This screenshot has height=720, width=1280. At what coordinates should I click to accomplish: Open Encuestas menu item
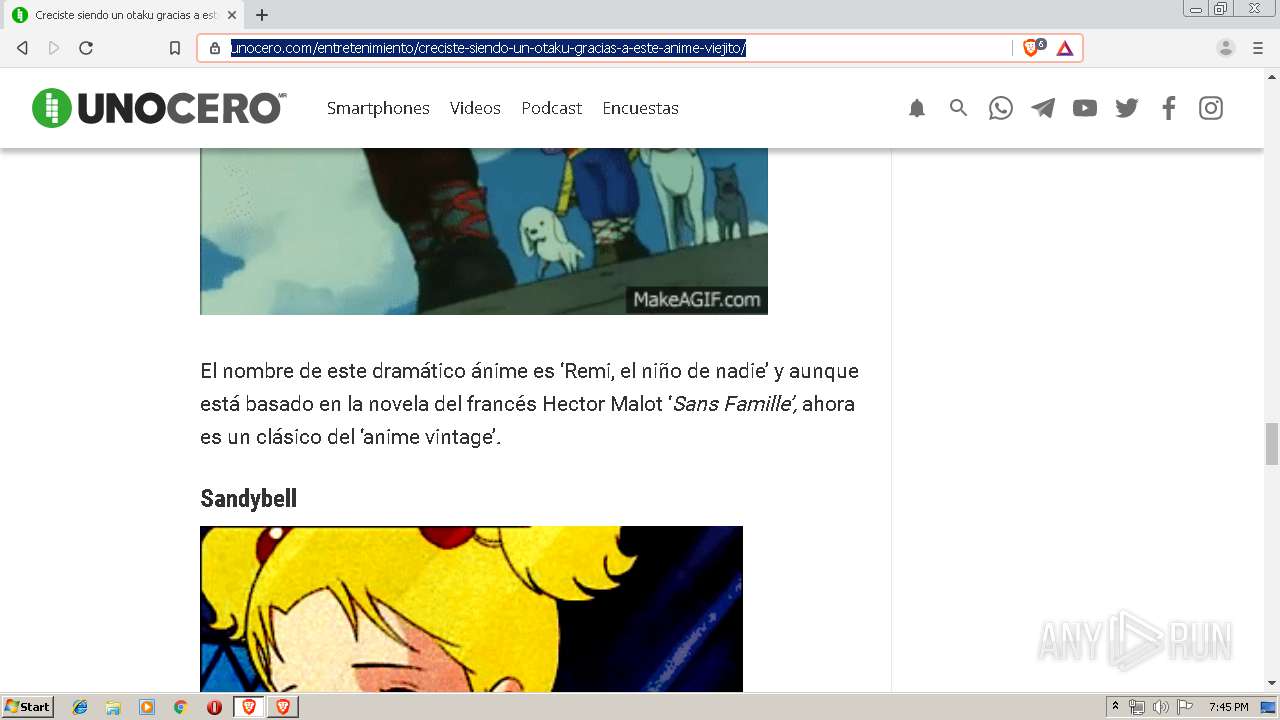tap(640, 108)
